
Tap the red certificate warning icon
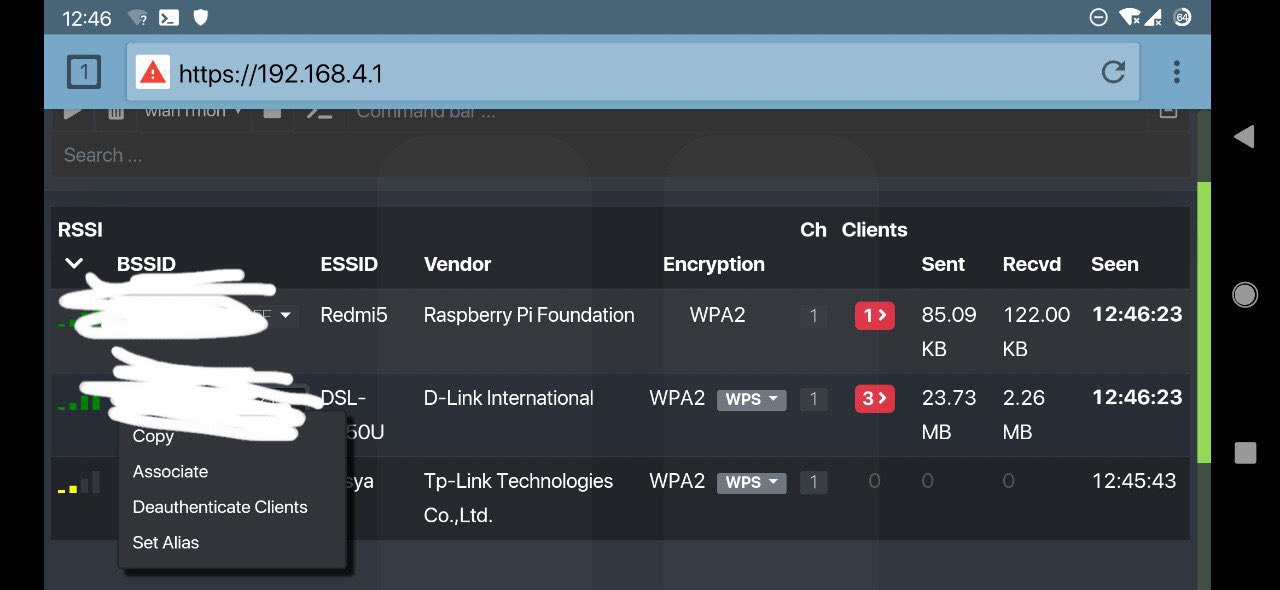pyautogui.click(x=152, y=72)
